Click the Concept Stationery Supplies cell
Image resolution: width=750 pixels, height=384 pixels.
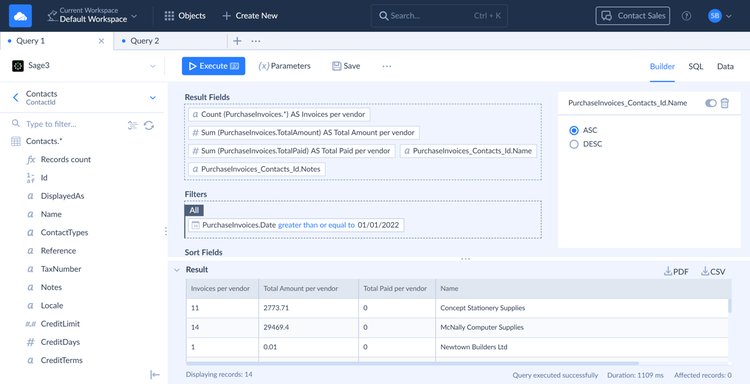582,308
